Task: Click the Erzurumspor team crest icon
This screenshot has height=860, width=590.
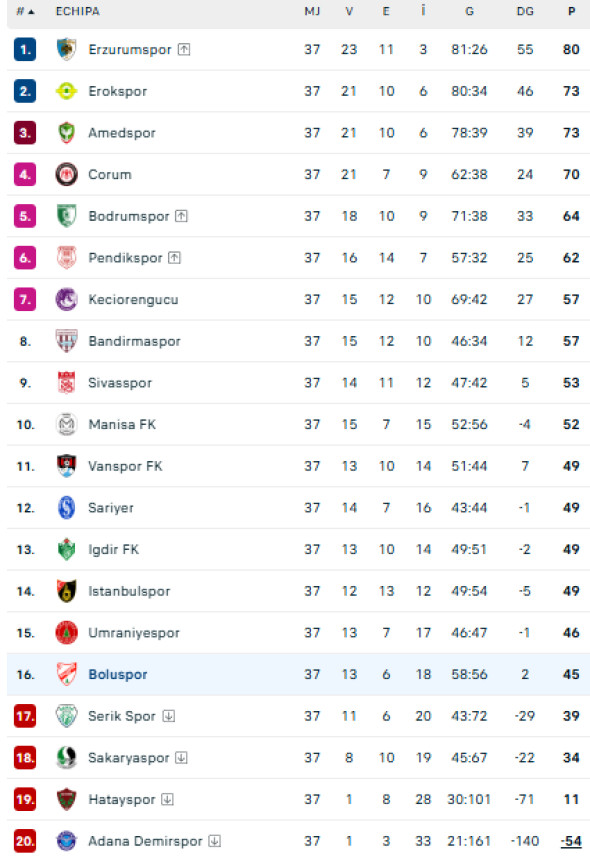Action: click(x=66, y=49)
